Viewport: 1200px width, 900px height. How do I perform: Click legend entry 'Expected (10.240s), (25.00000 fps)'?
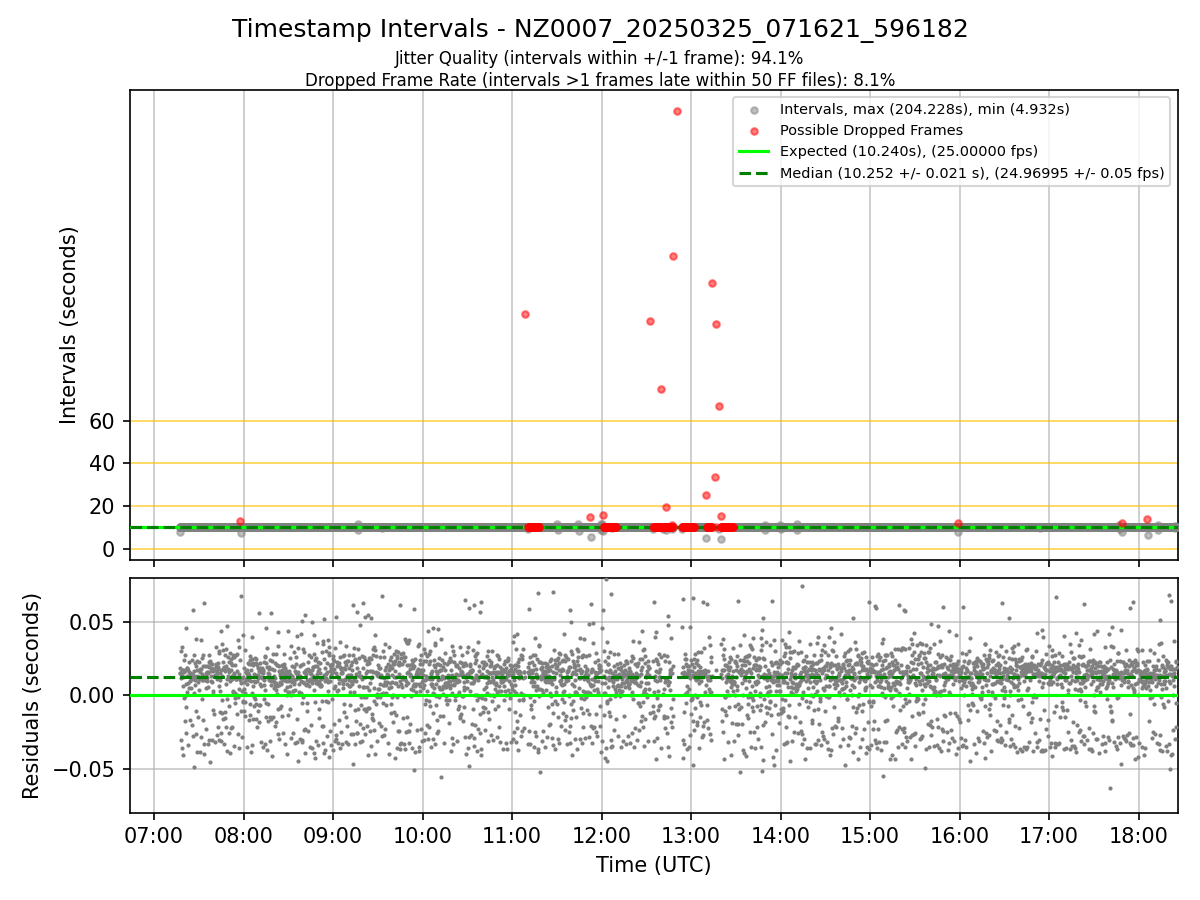[909, 151]
